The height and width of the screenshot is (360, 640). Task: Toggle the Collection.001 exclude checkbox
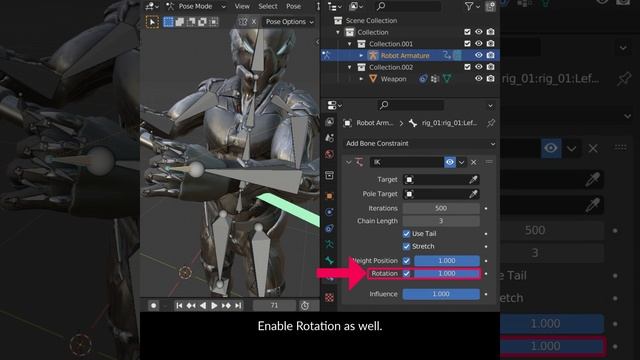467,43
